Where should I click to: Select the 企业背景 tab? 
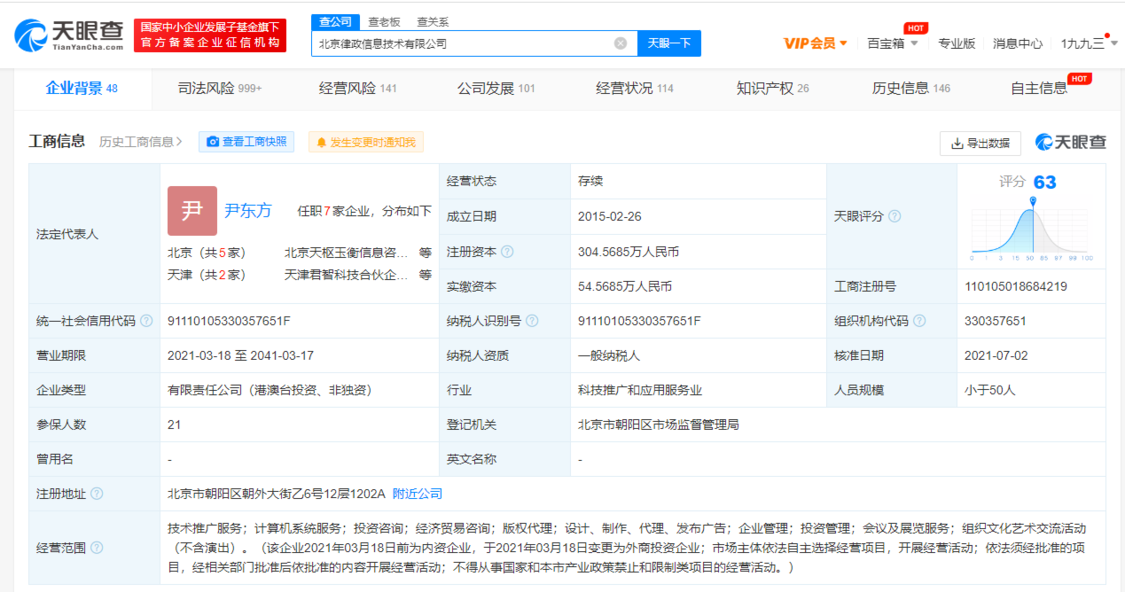pyautogui.click(x=82, y=88)
